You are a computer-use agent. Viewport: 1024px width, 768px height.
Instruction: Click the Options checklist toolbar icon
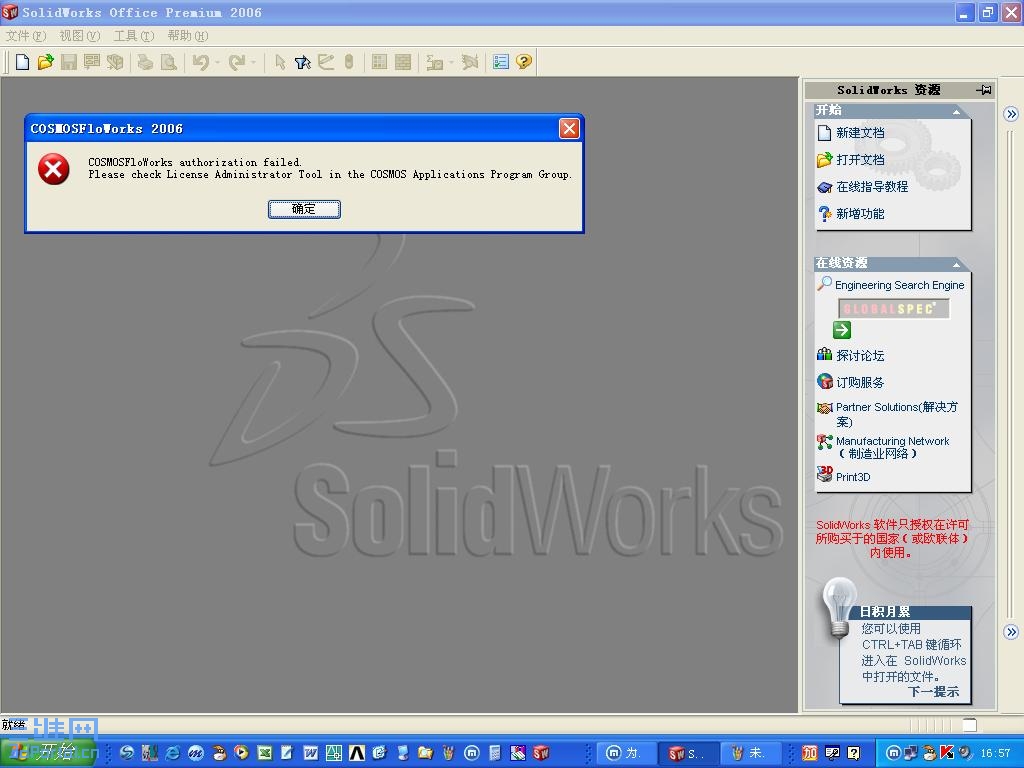501,62
